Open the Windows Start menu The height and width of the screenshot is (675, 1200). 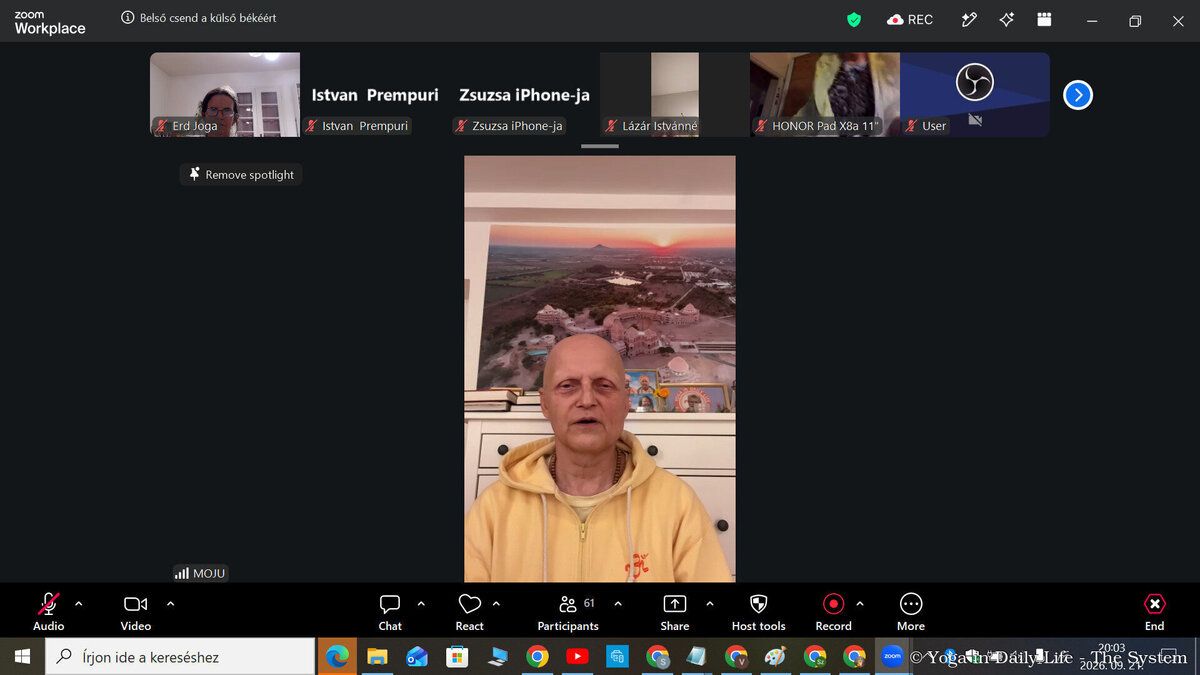[22, 657]
